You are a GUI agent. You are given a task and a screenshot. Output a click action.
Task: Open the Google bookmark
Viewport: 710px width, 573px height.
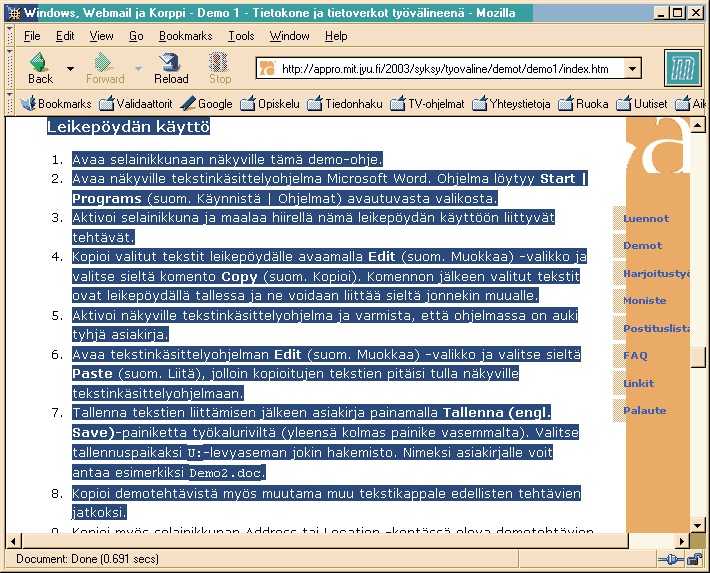pos(206,104)
